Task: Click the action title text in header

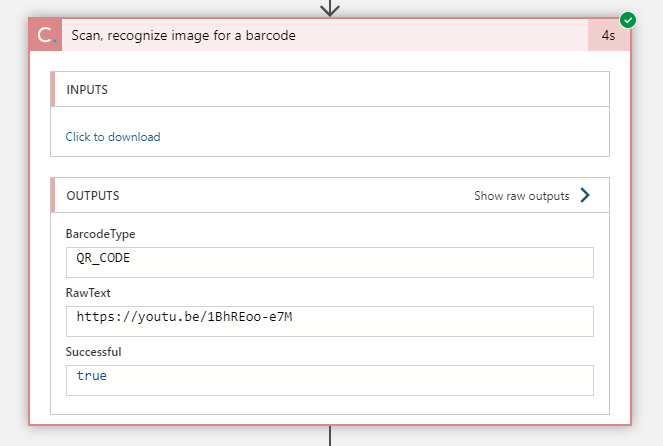Action: point(183,35)
